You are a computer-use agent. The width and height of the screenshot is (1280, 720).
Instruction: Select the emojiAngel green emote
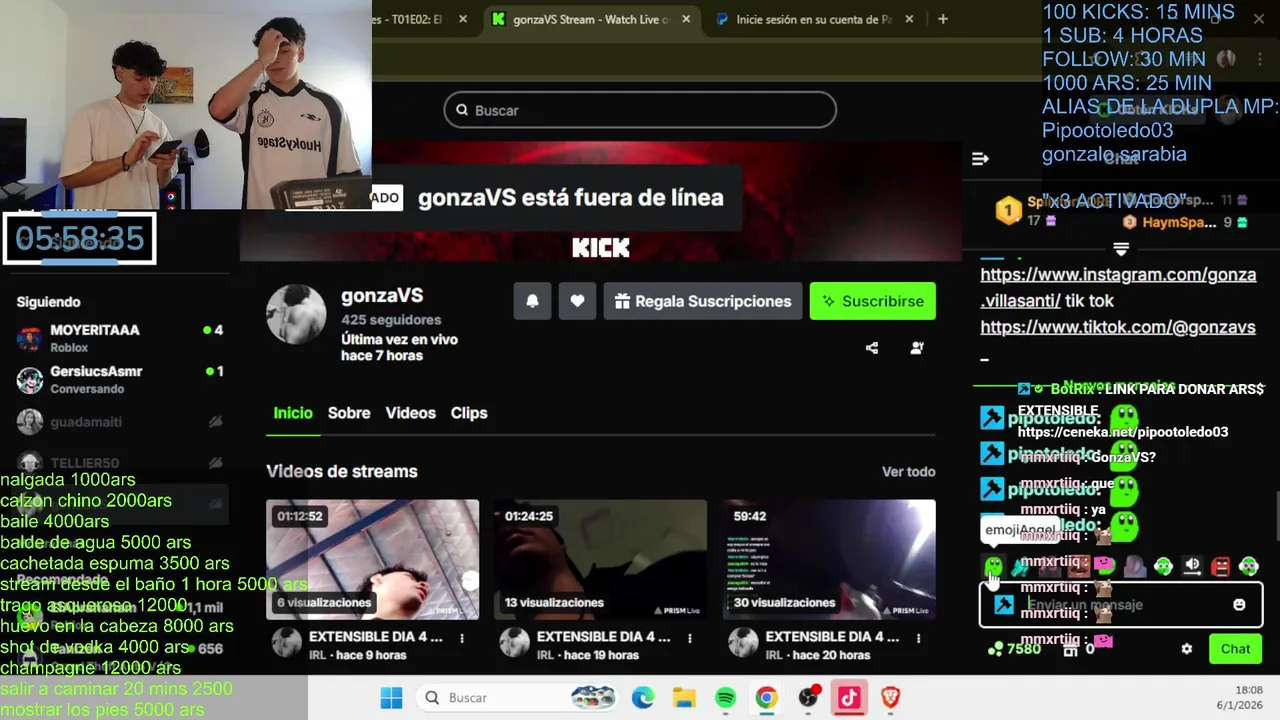[x=993, y=567]
